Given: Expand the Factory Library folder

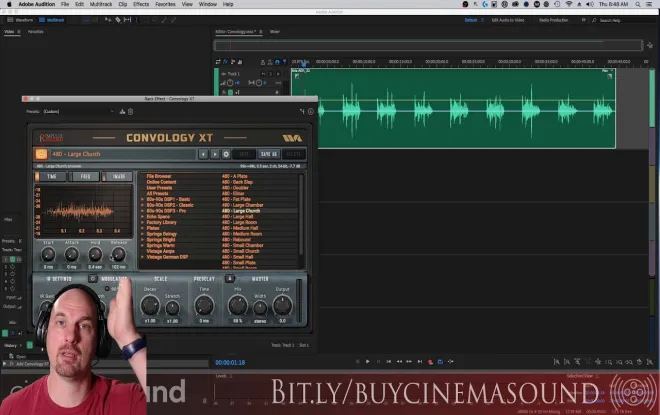Looking at the screenshot, I should tap(142, 222).
